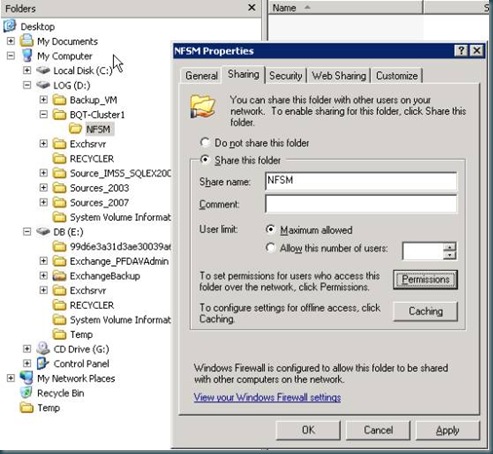493x454 pixels.
Task: Confirm with the OK button
Action: coord(308,430)
